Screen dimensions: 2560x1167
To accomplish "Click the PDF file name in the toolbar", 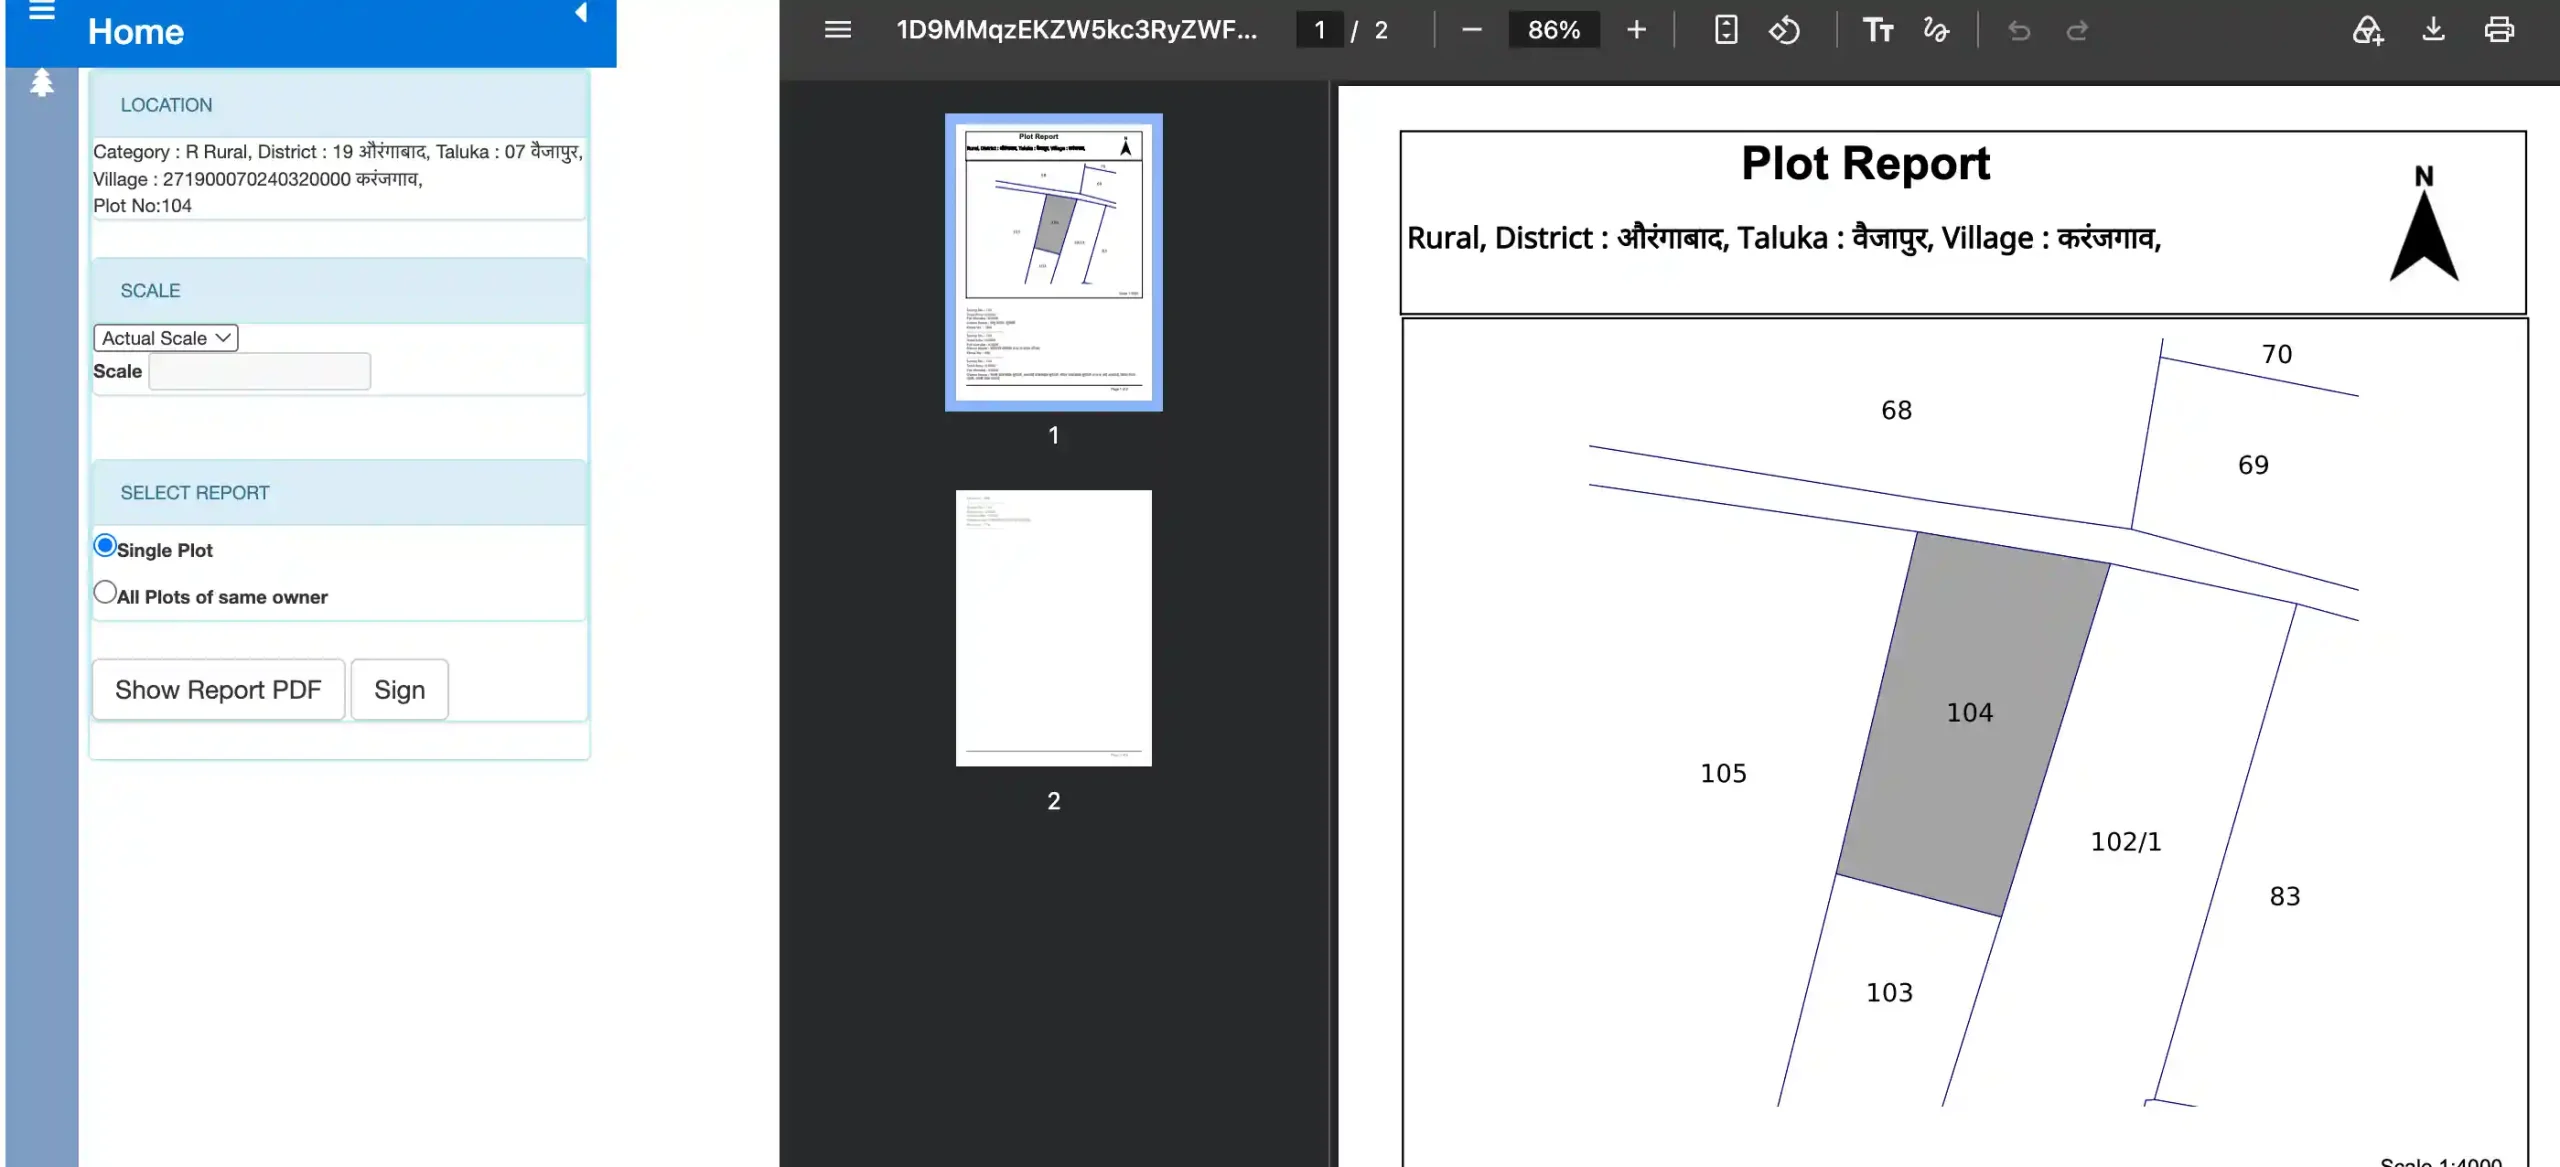I will pyautogui.click(x=1077, y=30).
